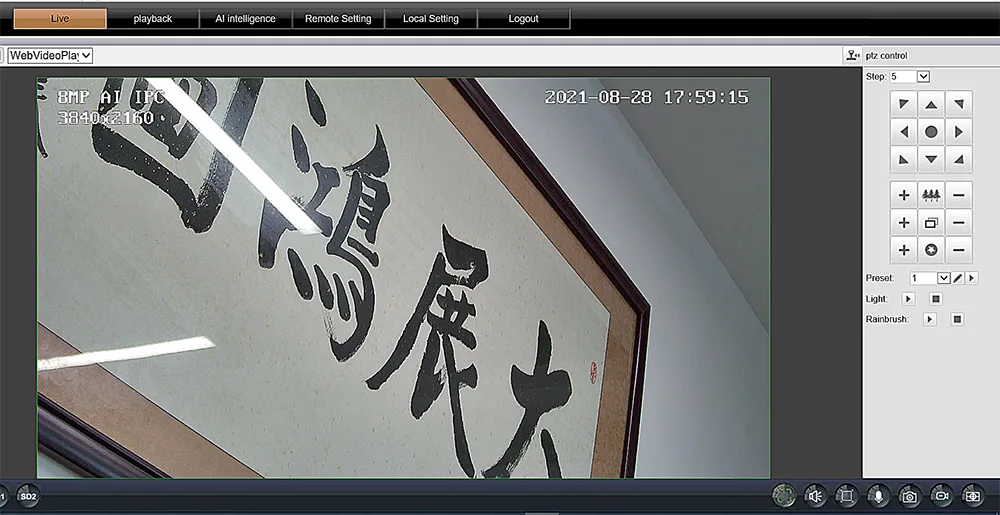Open the Step value dropdown
1000x515 pixels.
pyautogui.click(x=923, y=76)
